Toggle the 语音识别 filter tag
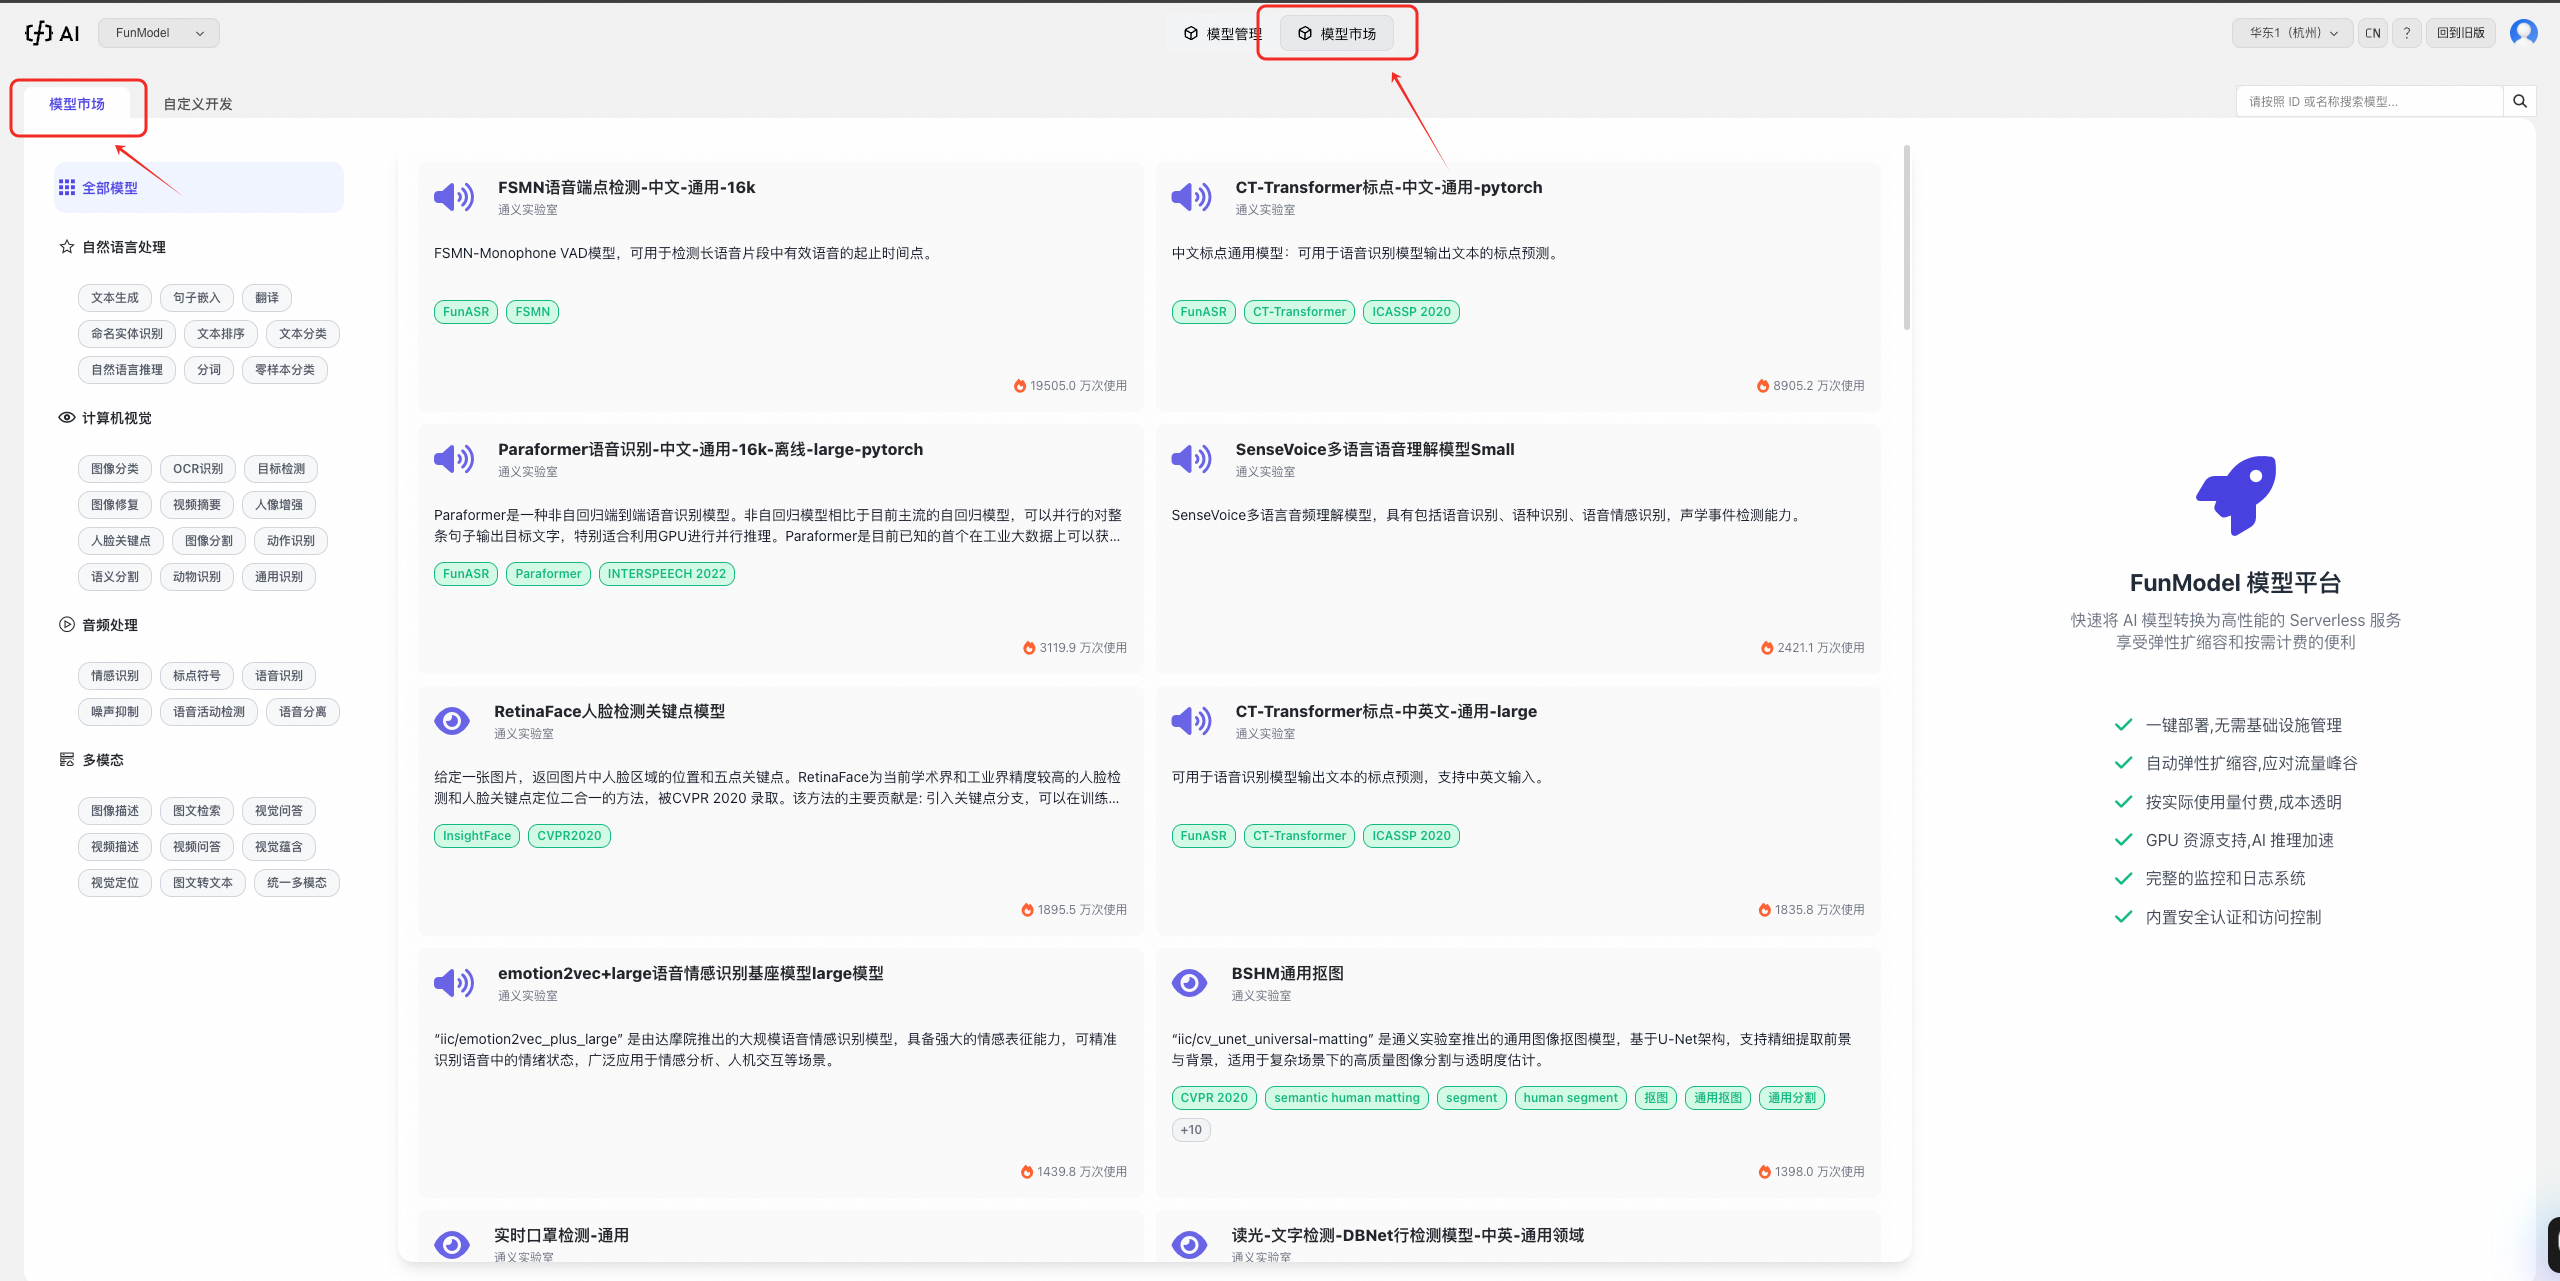Viewport: 2560px width, 1281px height. click(278, 676)
